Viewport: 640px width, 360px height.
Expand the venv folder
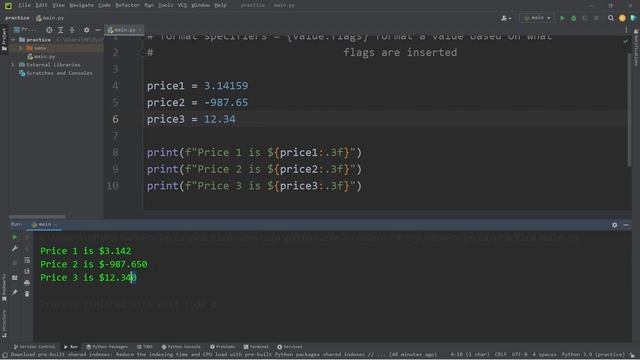(x=20, y=48)
